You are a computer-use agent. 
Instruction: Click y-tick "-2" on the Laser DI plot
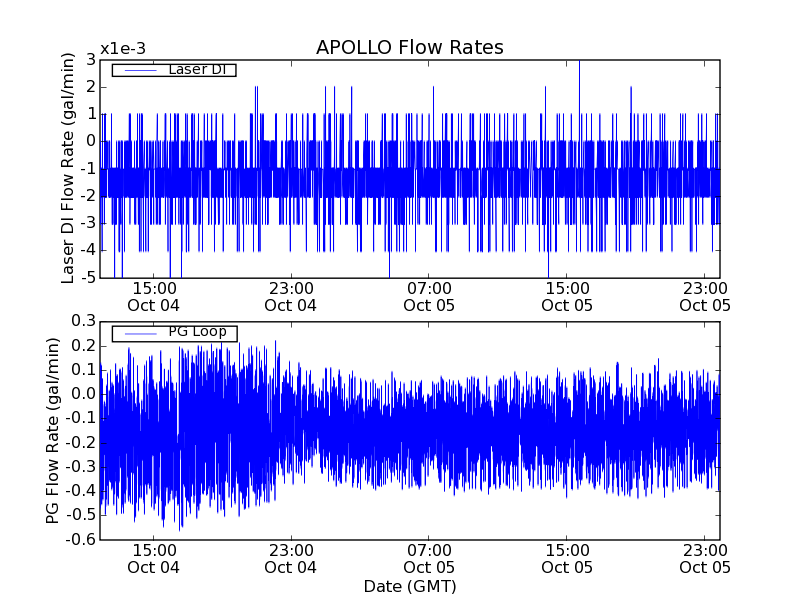coord(88,196)
